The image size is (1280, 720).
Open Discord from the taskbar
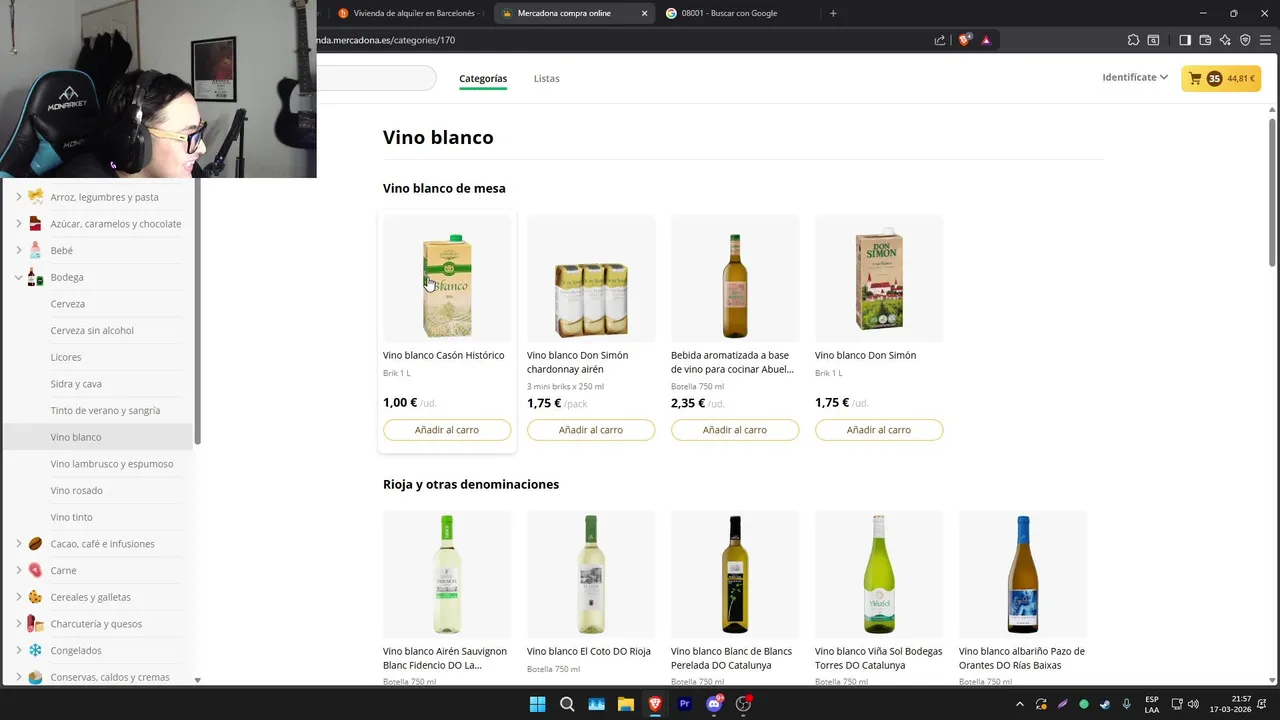[x=714, y=704]
